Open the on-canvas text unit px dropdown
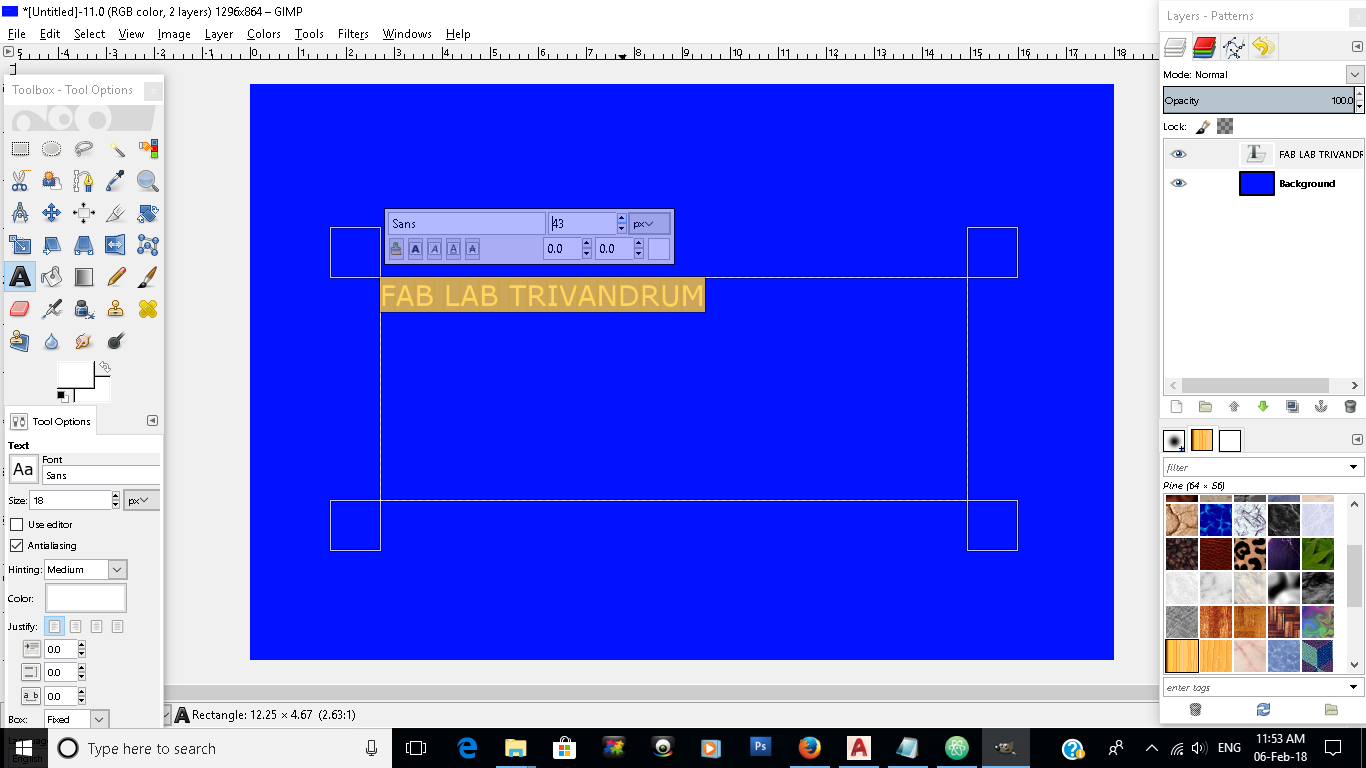 pyautogui.click(x=650, y=223)
